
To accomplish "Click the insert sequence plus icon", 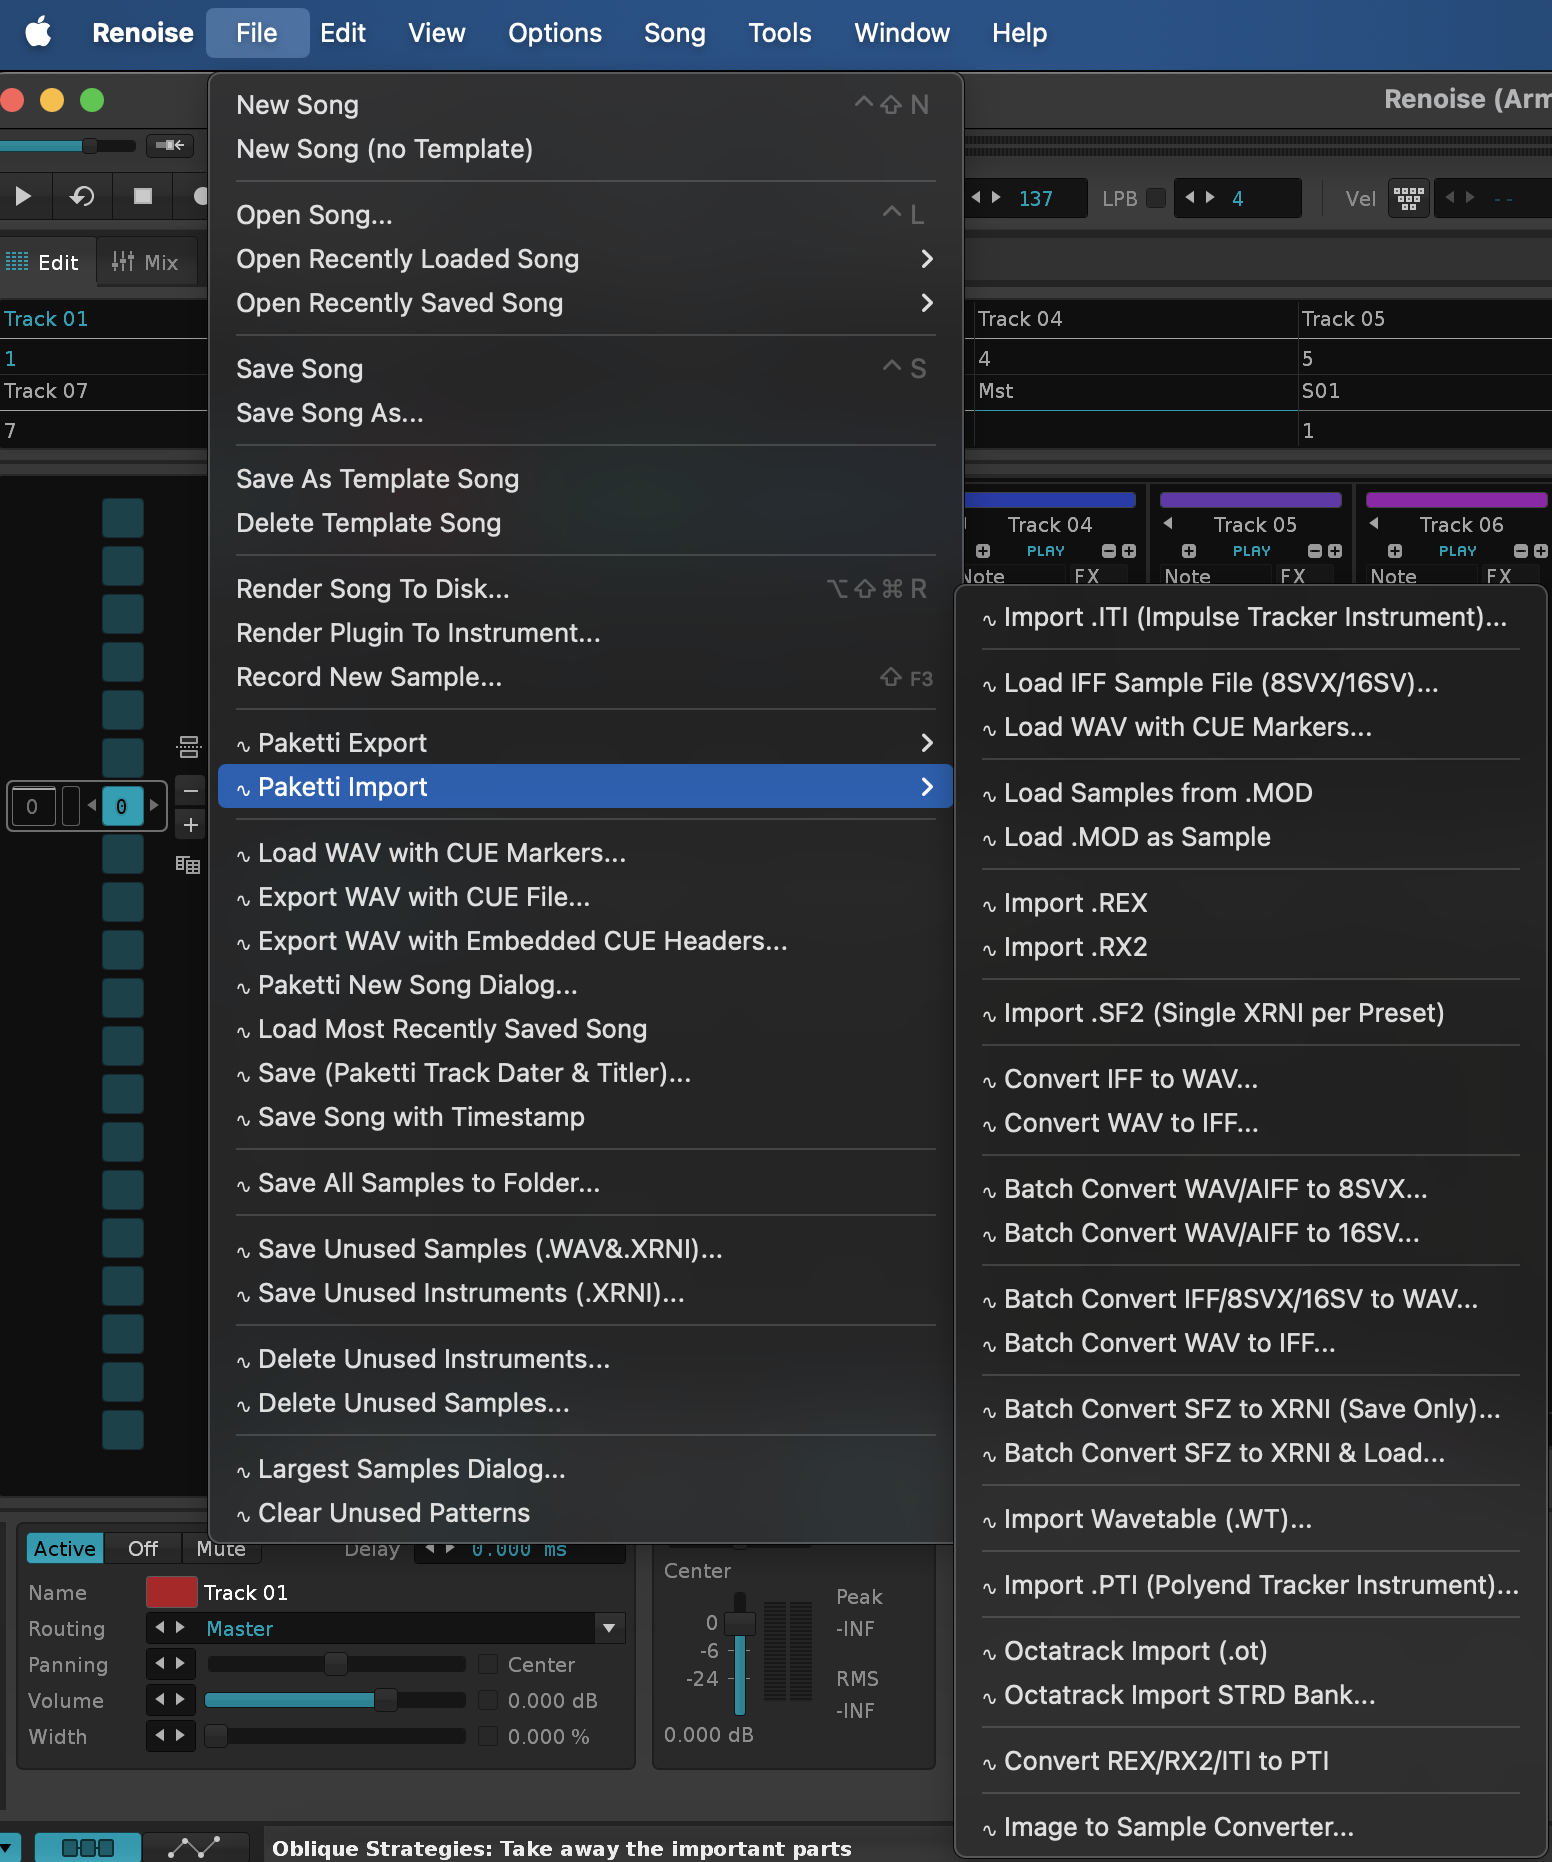I will (x=190, y=825).
